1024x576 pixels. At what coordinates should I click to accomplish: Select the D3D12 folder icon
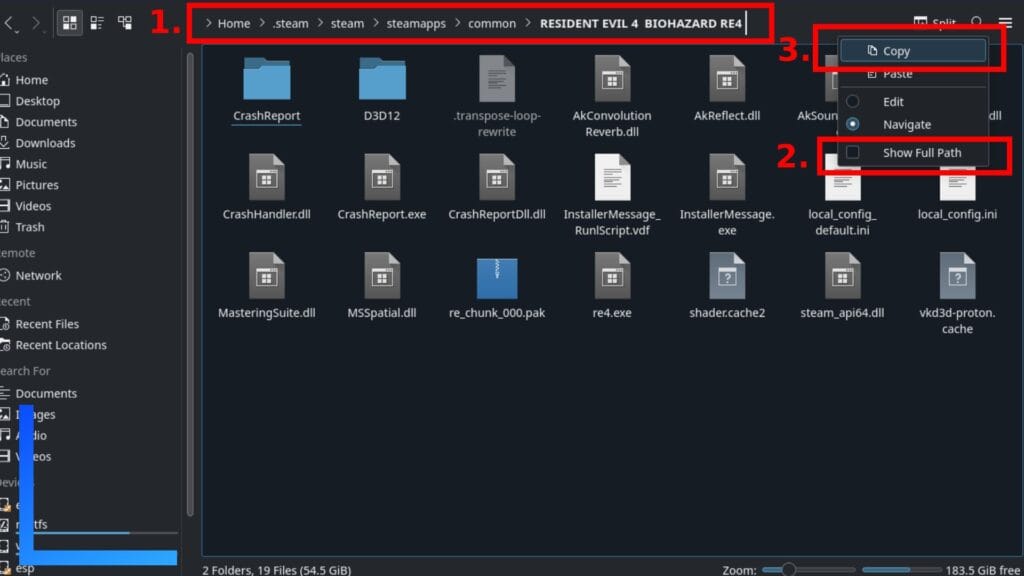(382, 78)
